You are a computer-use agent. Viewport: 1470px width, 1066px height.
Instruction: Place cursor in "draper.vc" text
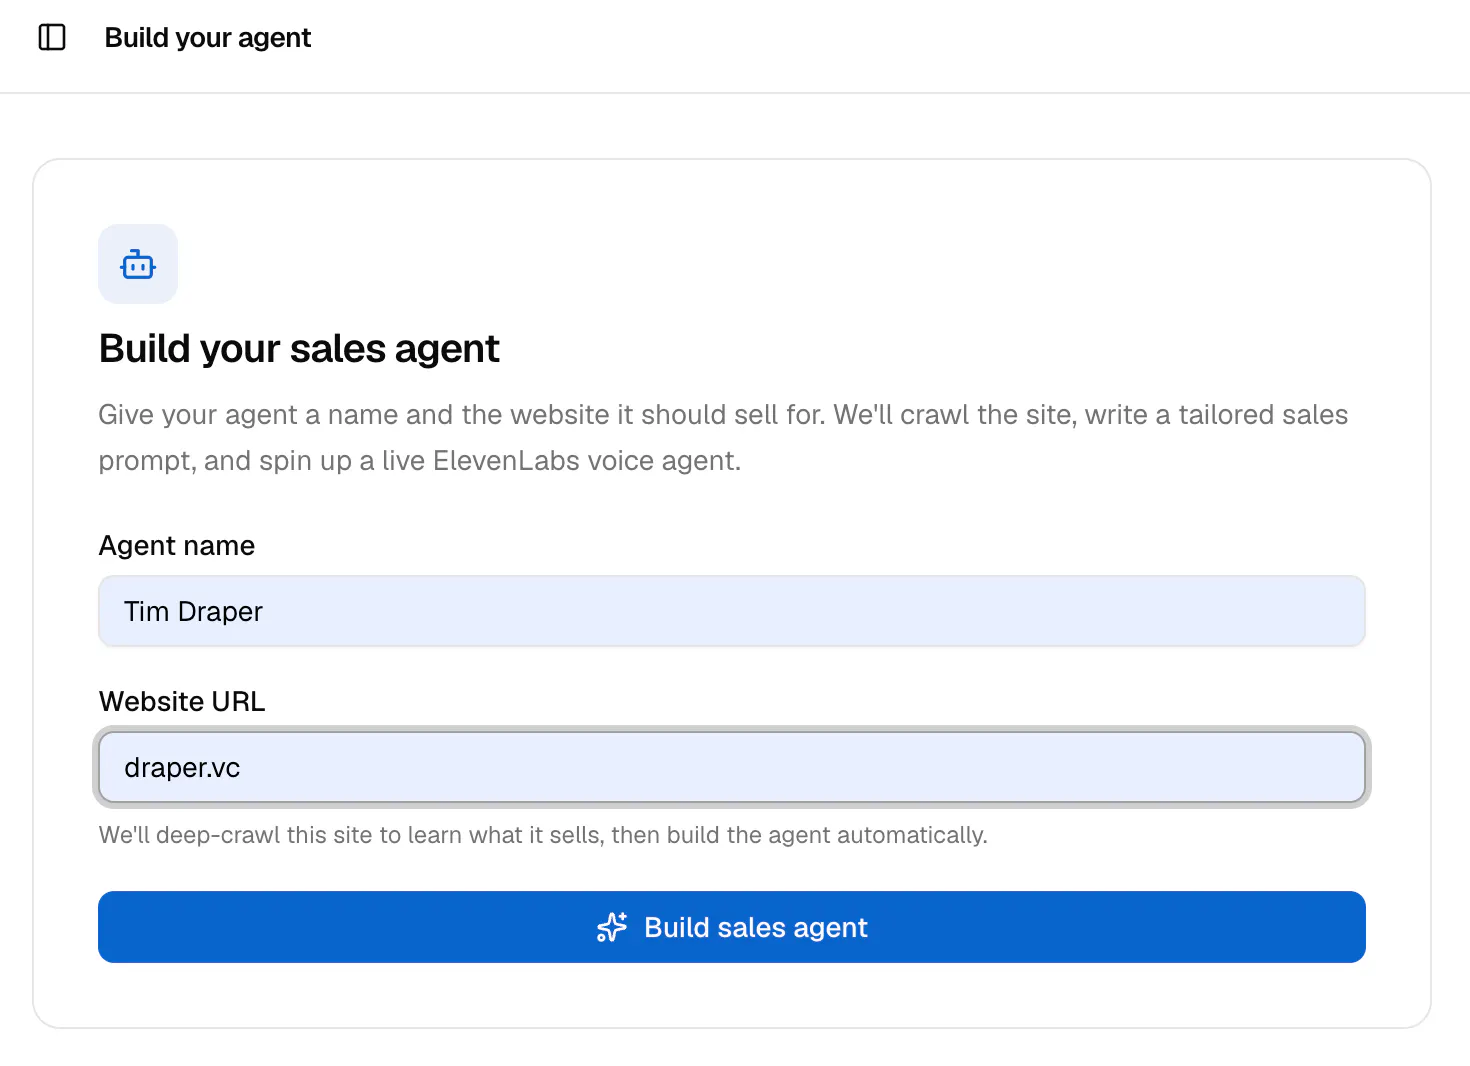(x=182, y=768)
